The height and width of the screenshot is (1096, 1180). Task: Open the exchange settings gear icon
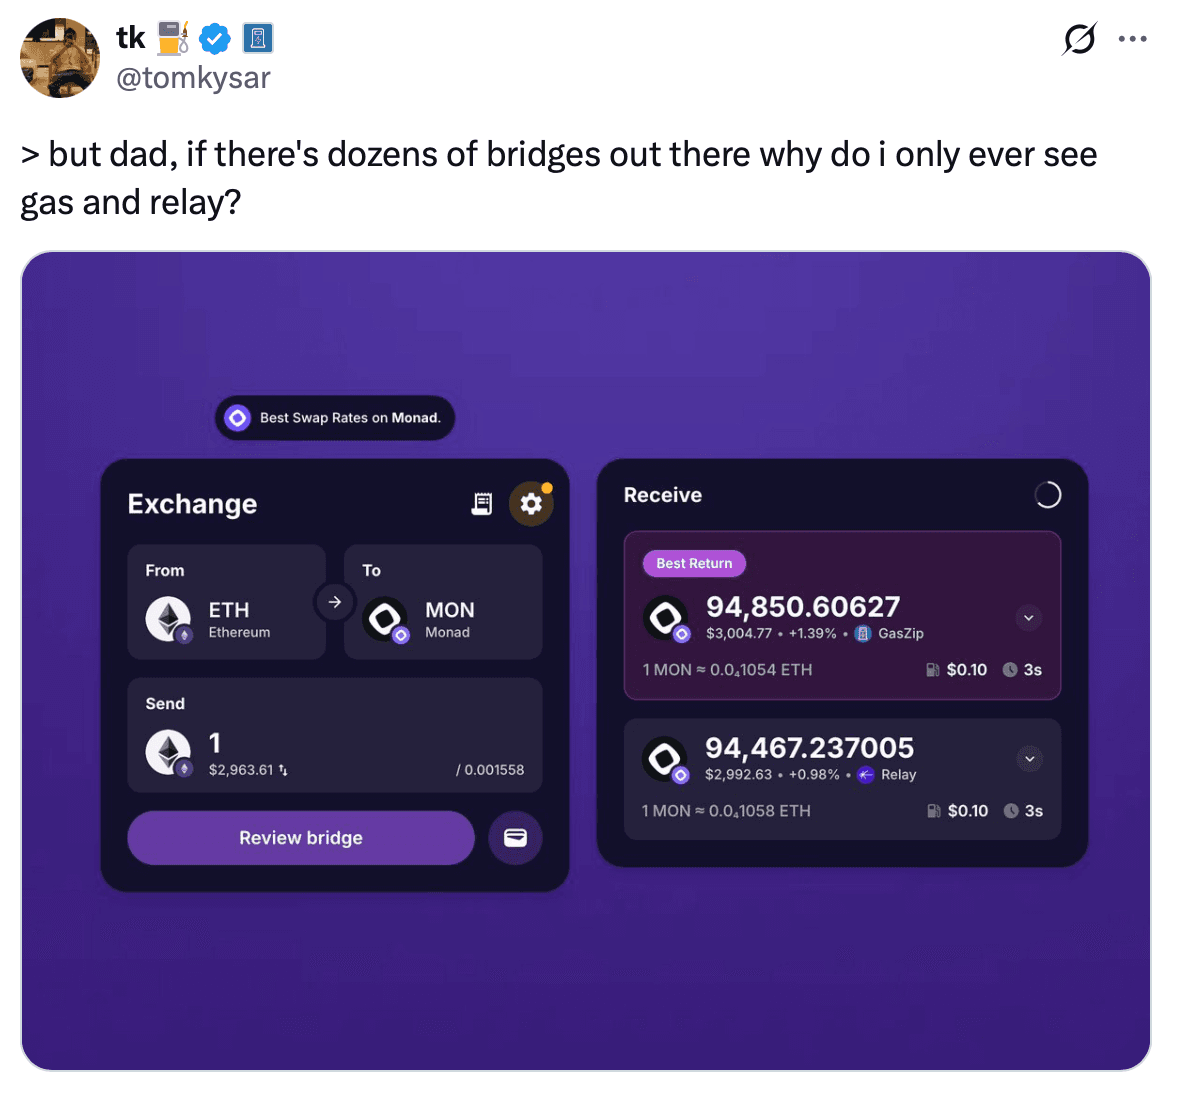click(531, 503)
